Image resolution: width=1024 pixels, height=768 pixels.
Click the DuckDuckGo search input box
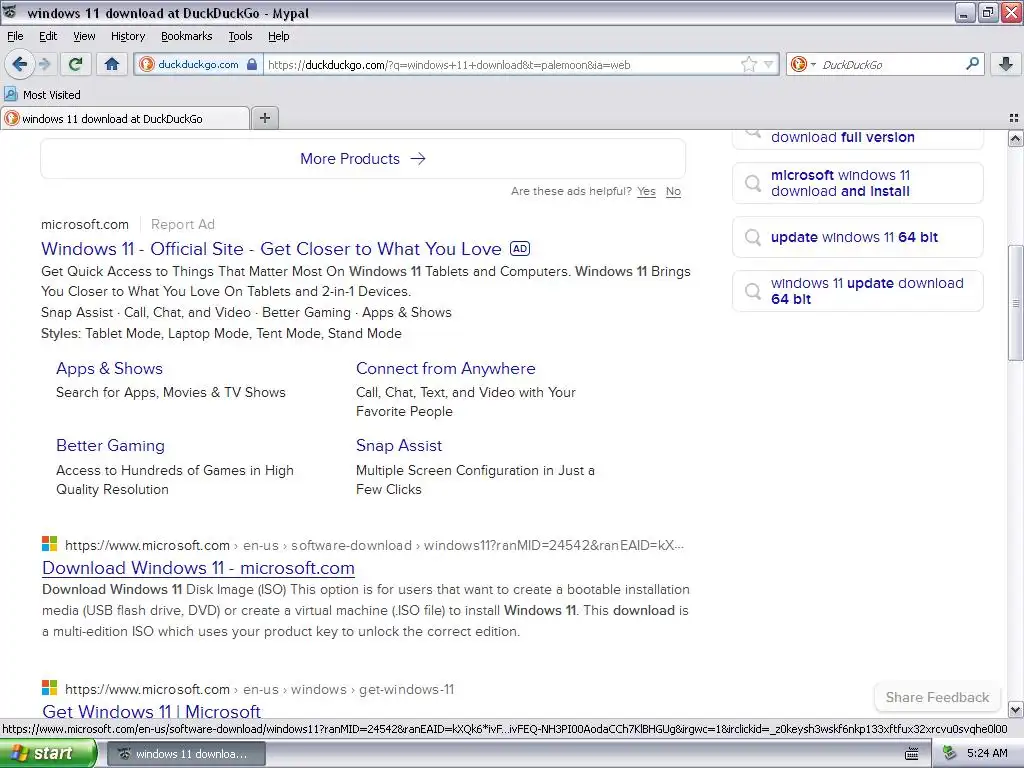(891, 65)
